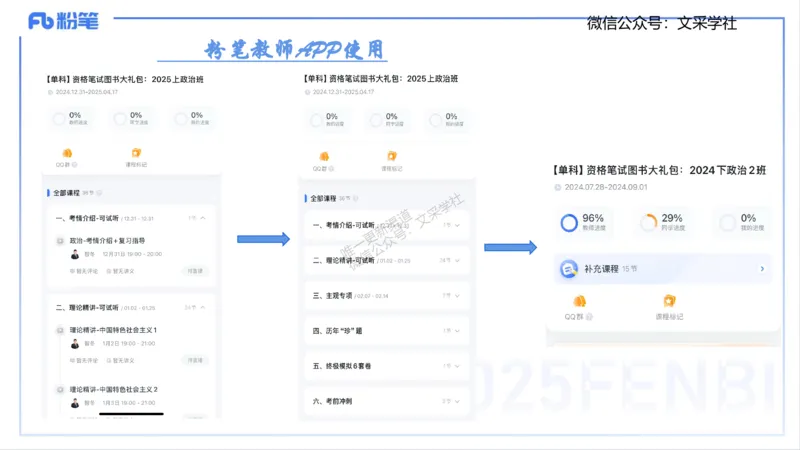Viewport: 800px width, 450px height.
Task: Tap 暂无评论 under 政治-考情介绍+复习指导
Action: point(84,271)
